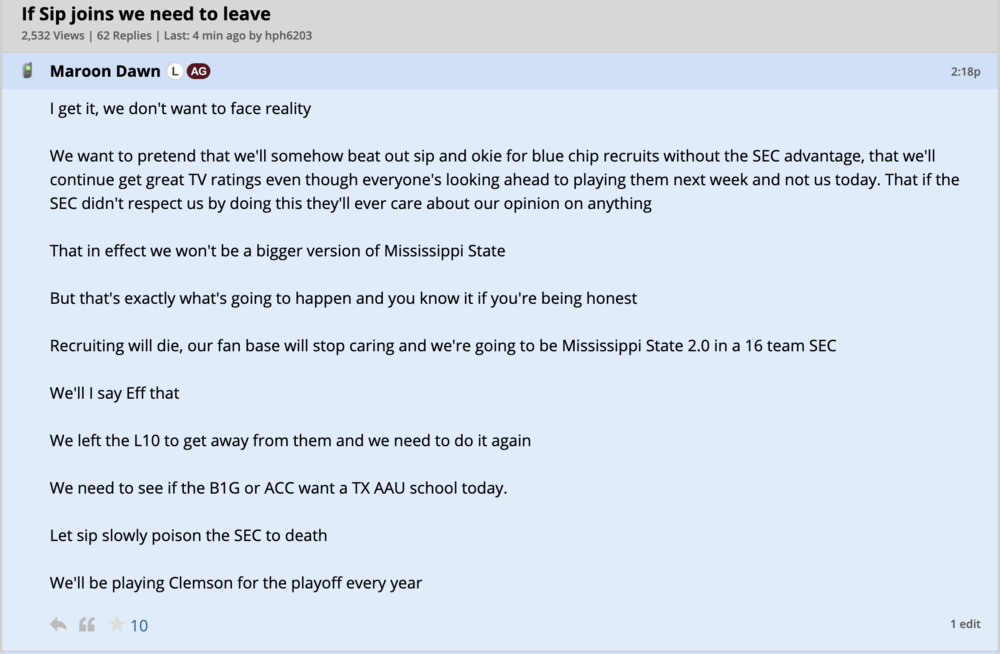The image size is (1000, 654).
Task: Click the 2:18p post timestamp
Action: click(x=966, y=72)
